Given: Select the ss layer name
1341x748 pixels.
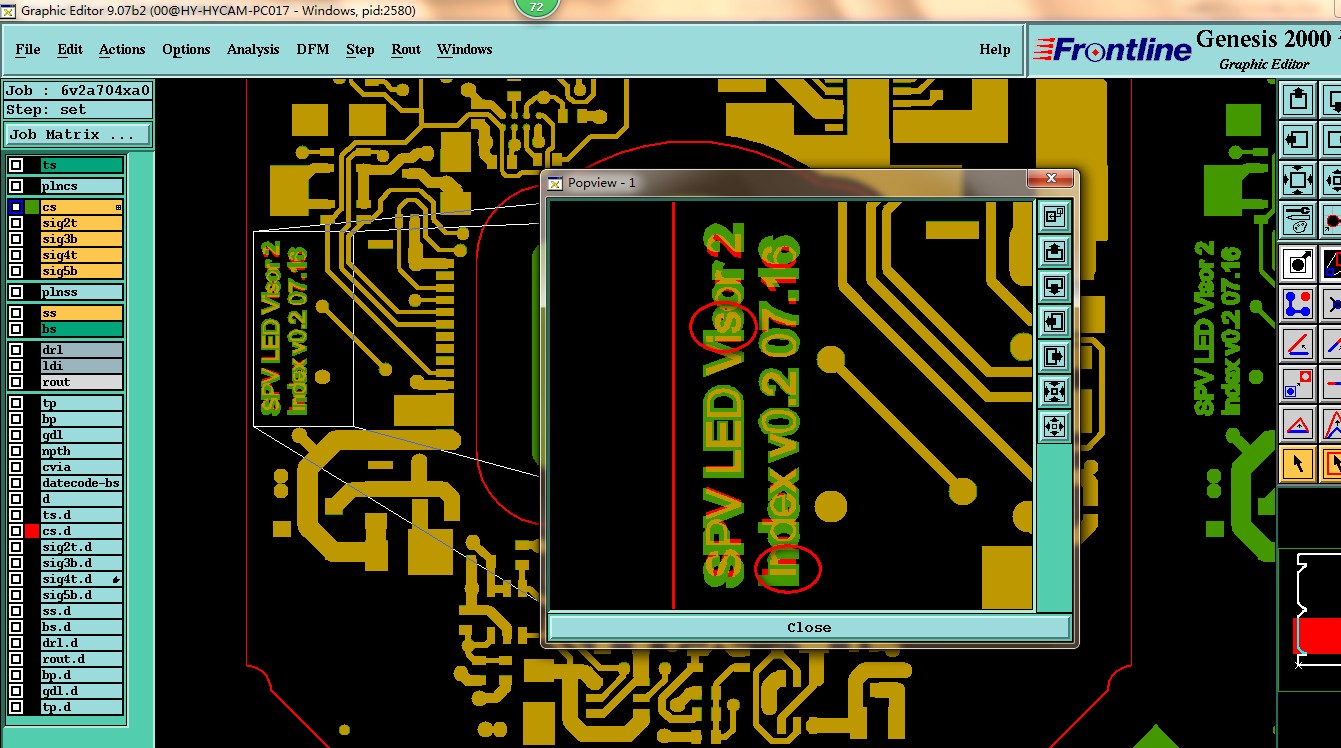Looking at the screenshot, I should point(81,313).
